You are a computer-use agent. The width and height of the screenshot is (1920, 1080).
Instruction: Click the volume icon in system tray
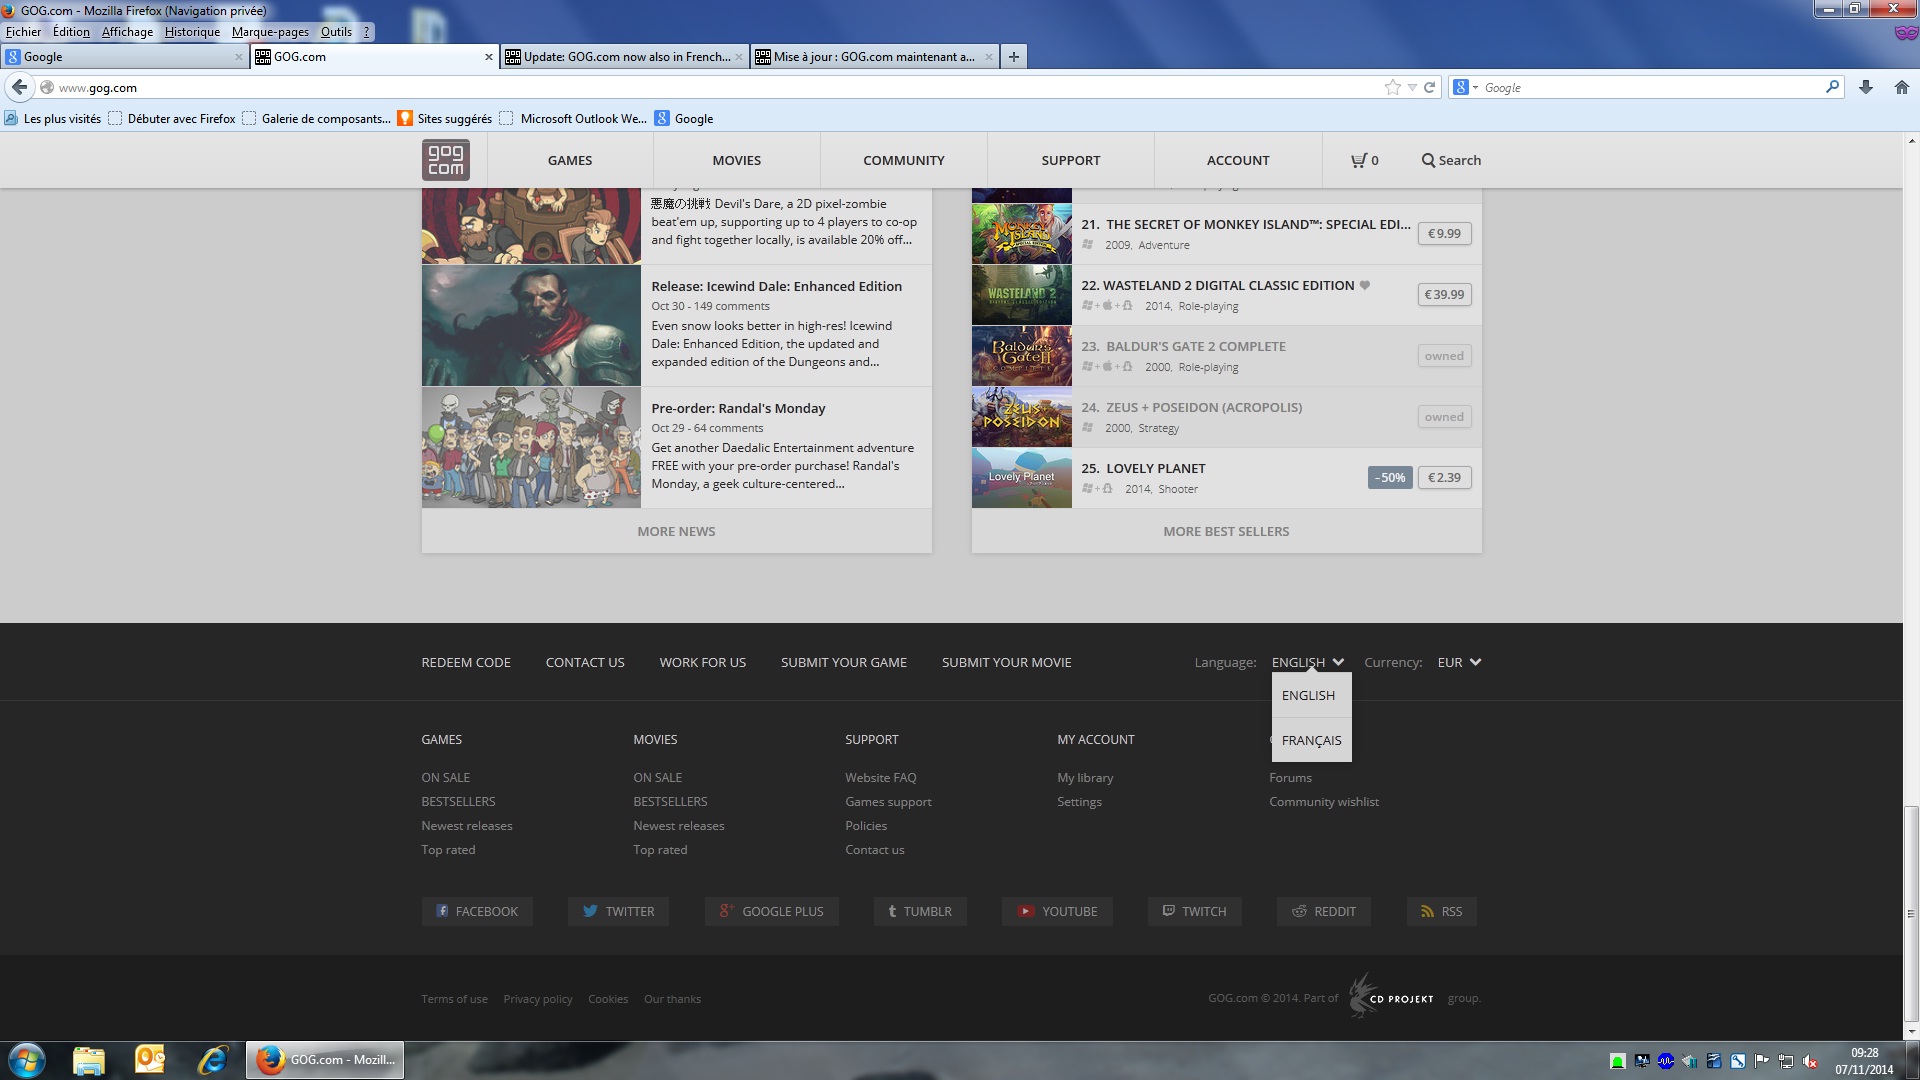tap(1810, 1061)
